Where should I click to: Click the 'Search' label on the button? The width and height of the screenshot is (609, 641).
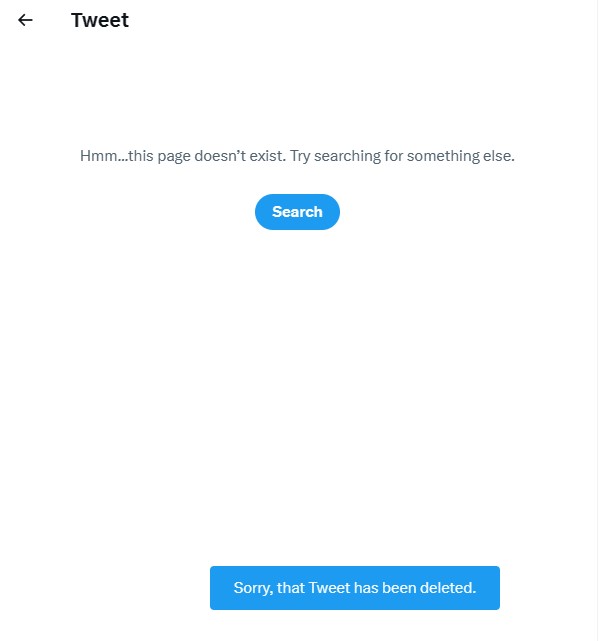point(297,212)
